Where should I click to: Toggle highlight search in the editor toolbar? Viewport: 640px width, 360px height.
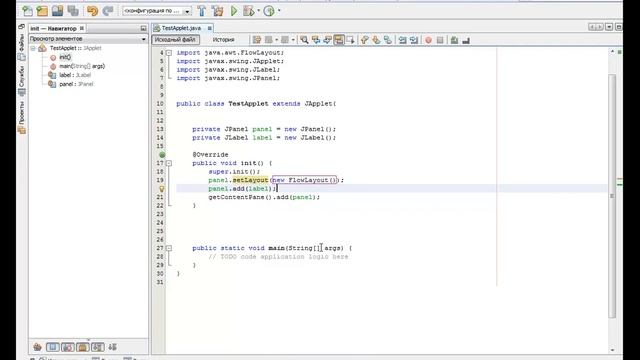coord(339,40)
